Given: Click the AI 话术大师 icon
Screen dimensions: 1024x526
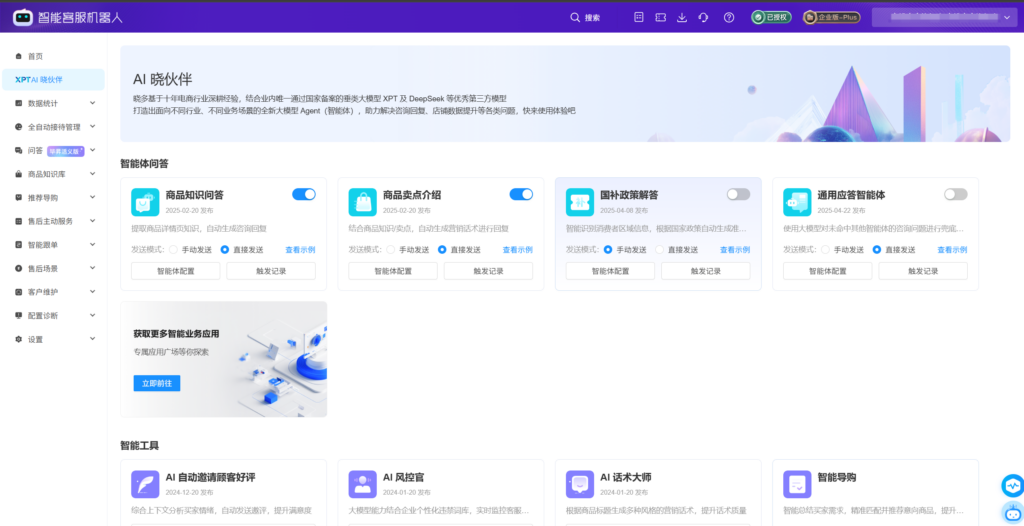Looking at the screenshot, I should pyautogui.click(x=580, y=484).
